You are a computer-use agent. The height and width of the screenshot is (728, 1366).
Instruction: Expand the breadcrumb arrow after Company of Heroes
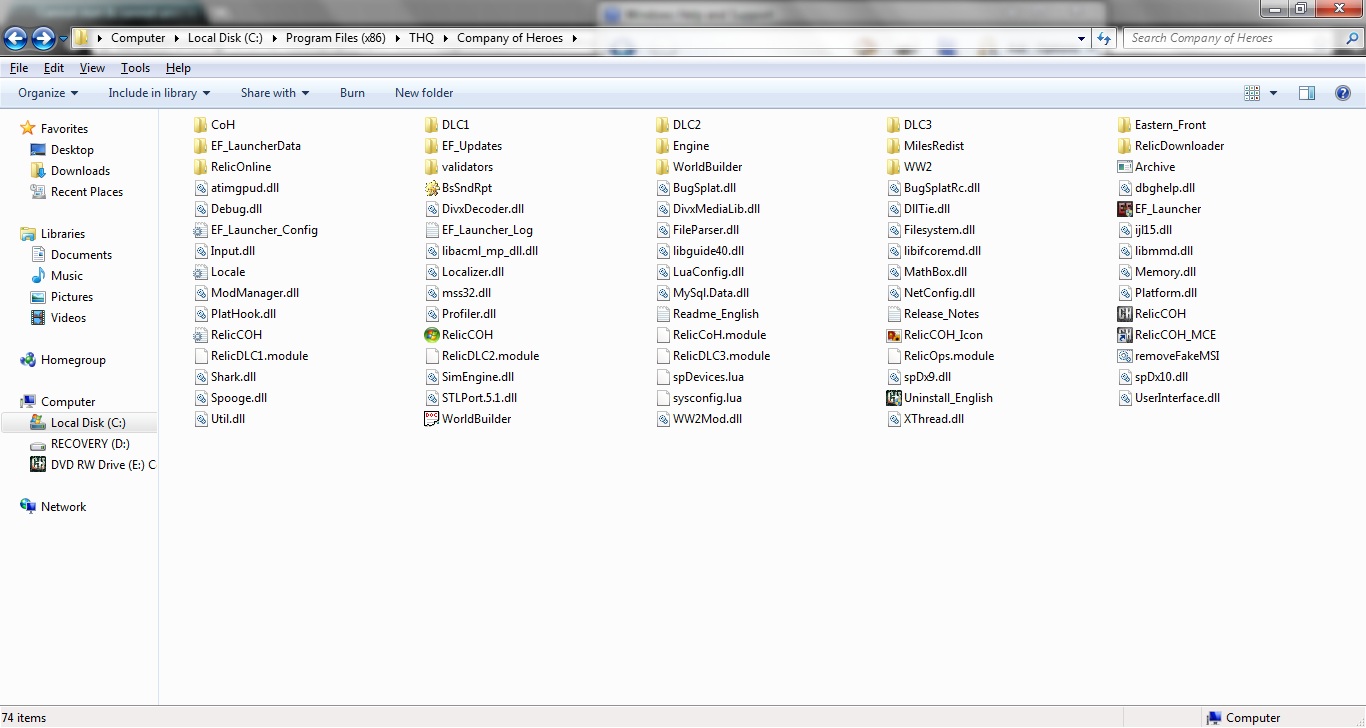[574, 38]
